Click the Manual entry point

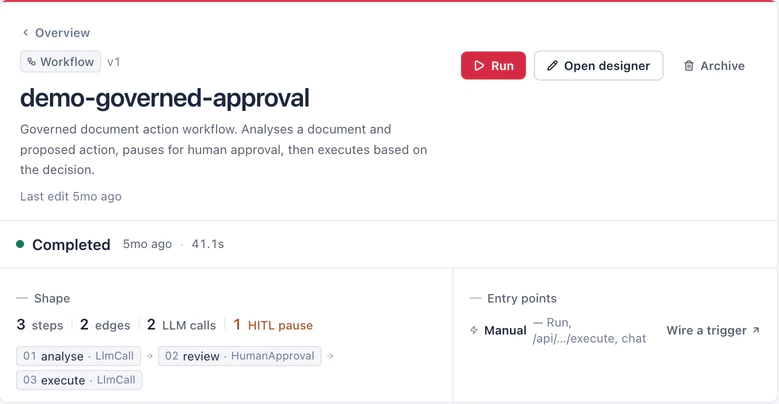pyautogui.click(x=505, y=330)
